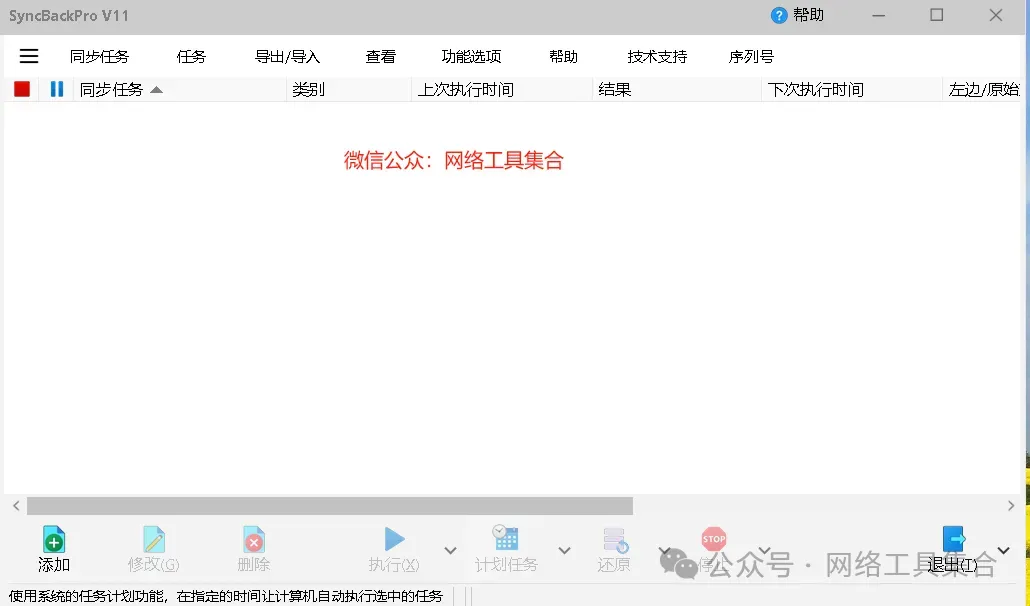Click the scrollbar left arrow

pyautogui.click(x=16, y=506)
